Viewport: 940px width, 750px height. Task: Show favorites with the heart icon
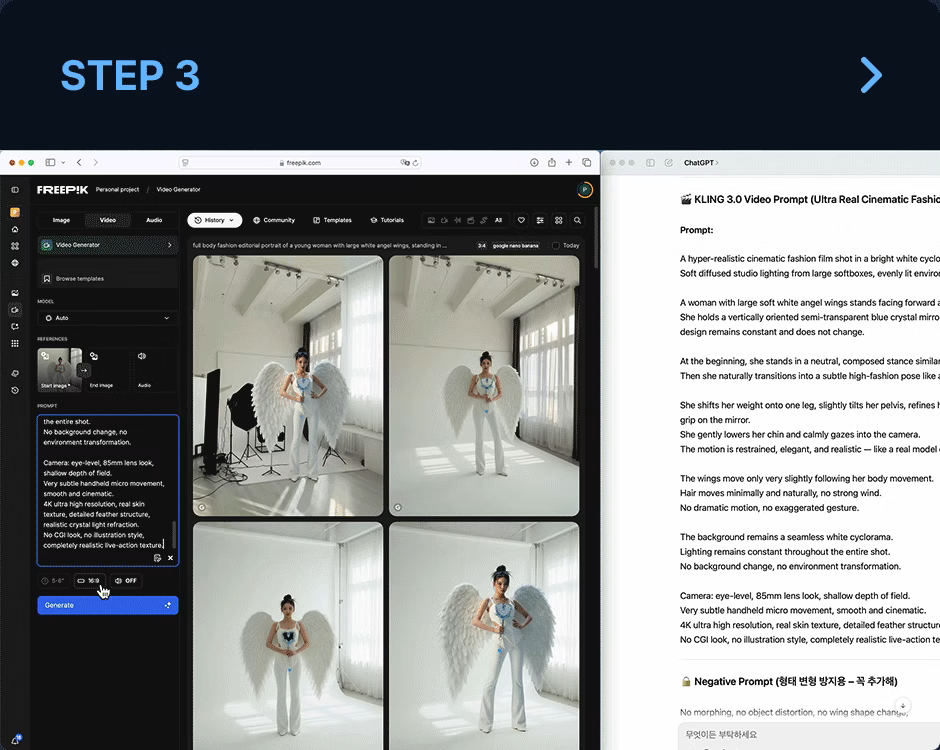coord(521,220)
